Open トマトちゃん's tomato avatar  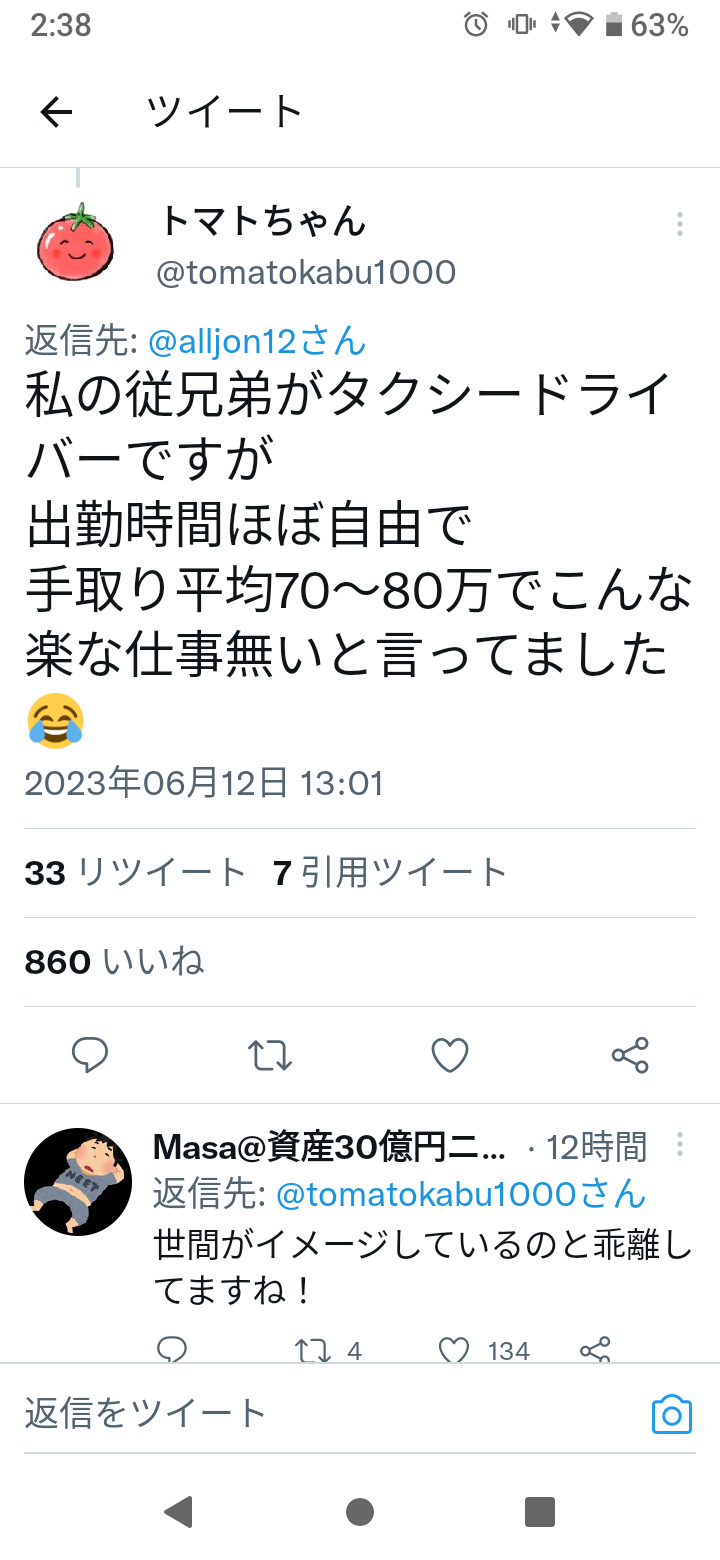76,242
